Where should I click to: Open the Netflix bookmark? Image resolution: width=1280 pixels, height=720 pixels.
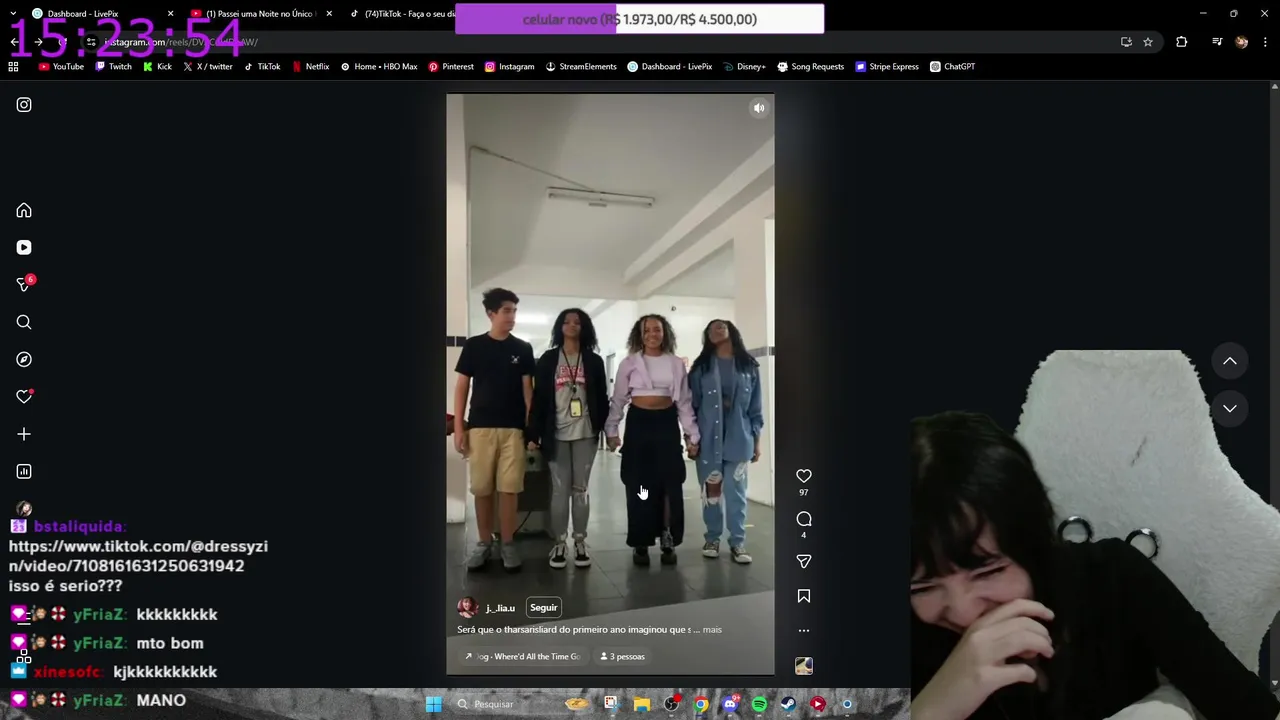pyautogui.click(x=310, y=67)
